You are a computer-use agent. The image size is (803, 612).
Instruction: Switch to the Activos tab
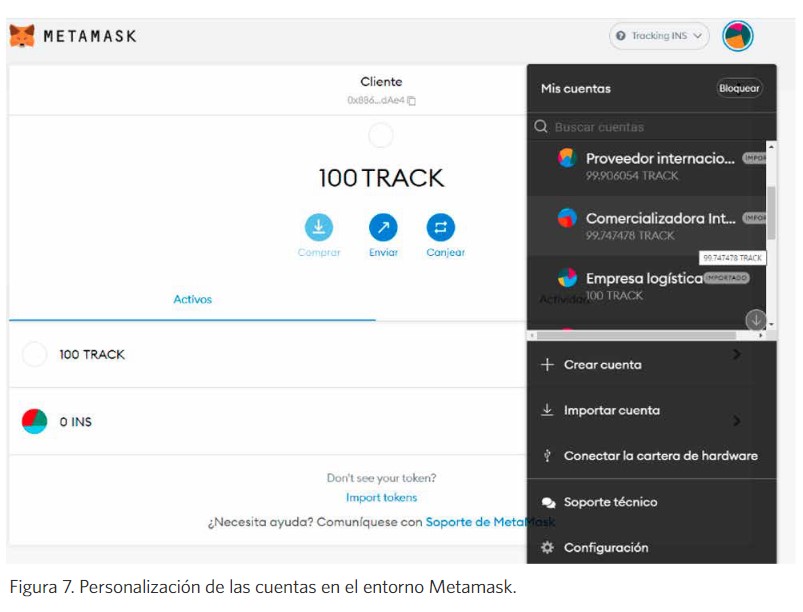[x=192, y=300]
